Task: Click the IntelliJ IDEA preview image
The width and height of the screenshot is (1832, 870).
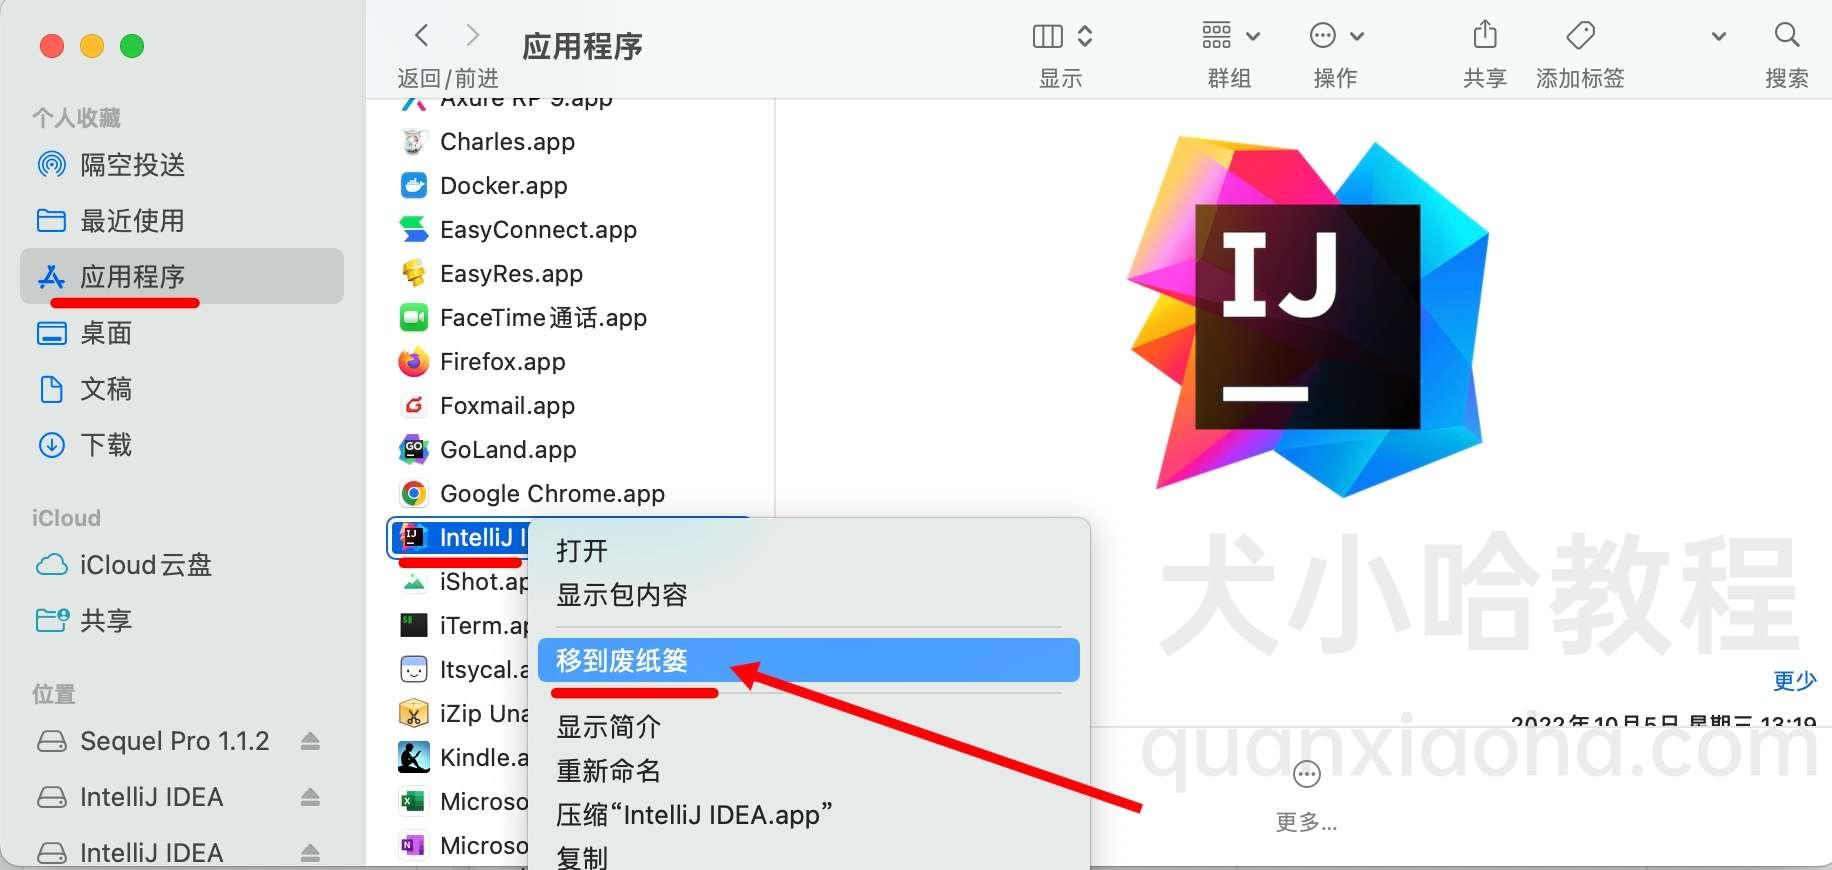Action: (1307, 316)
